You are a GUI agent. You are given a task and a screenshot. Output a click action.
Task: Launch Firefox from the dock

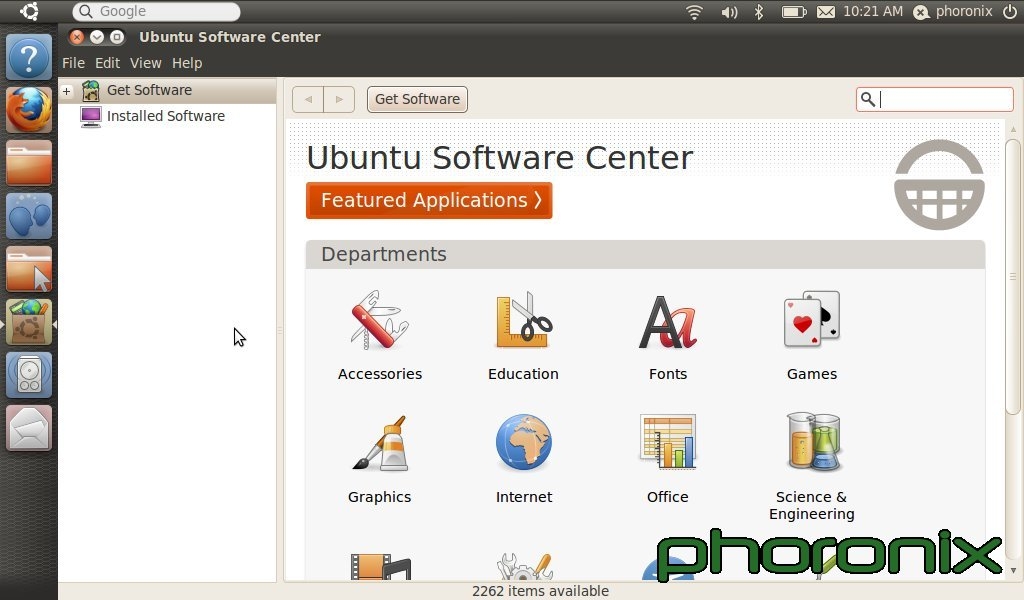(x=29, y=109)
